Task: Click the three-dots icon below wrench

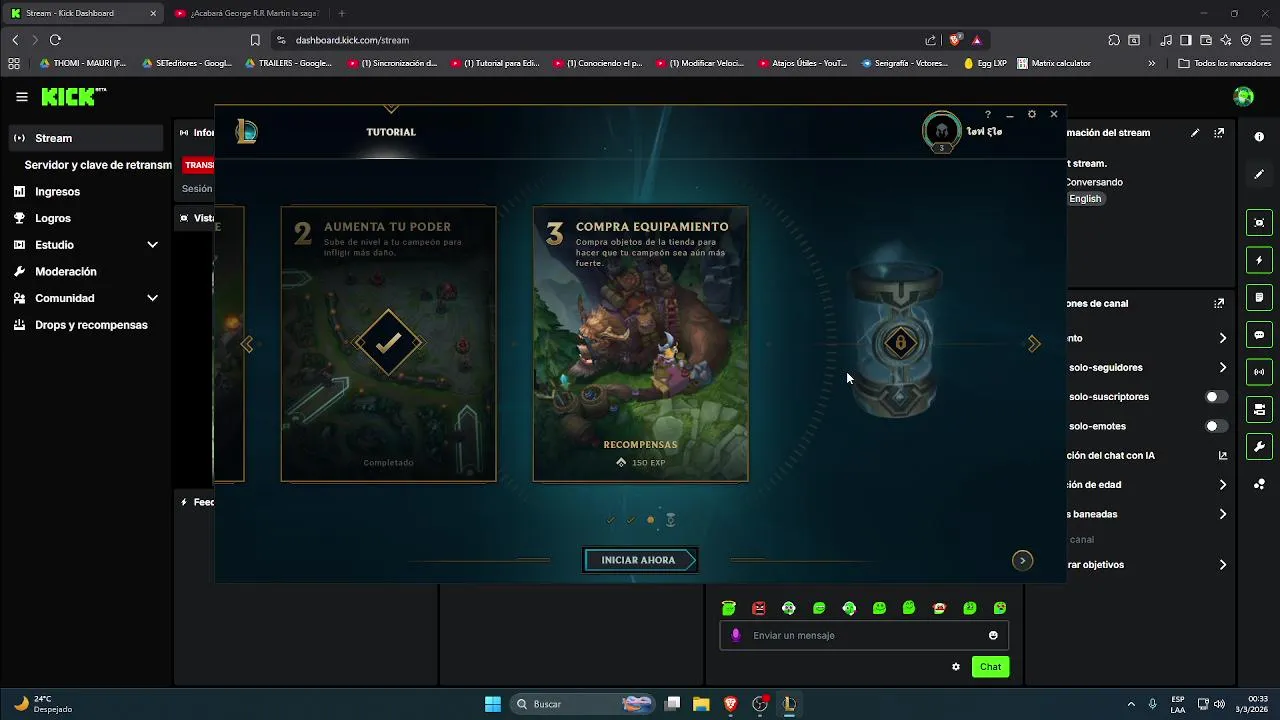Action: coord(1259,484)
